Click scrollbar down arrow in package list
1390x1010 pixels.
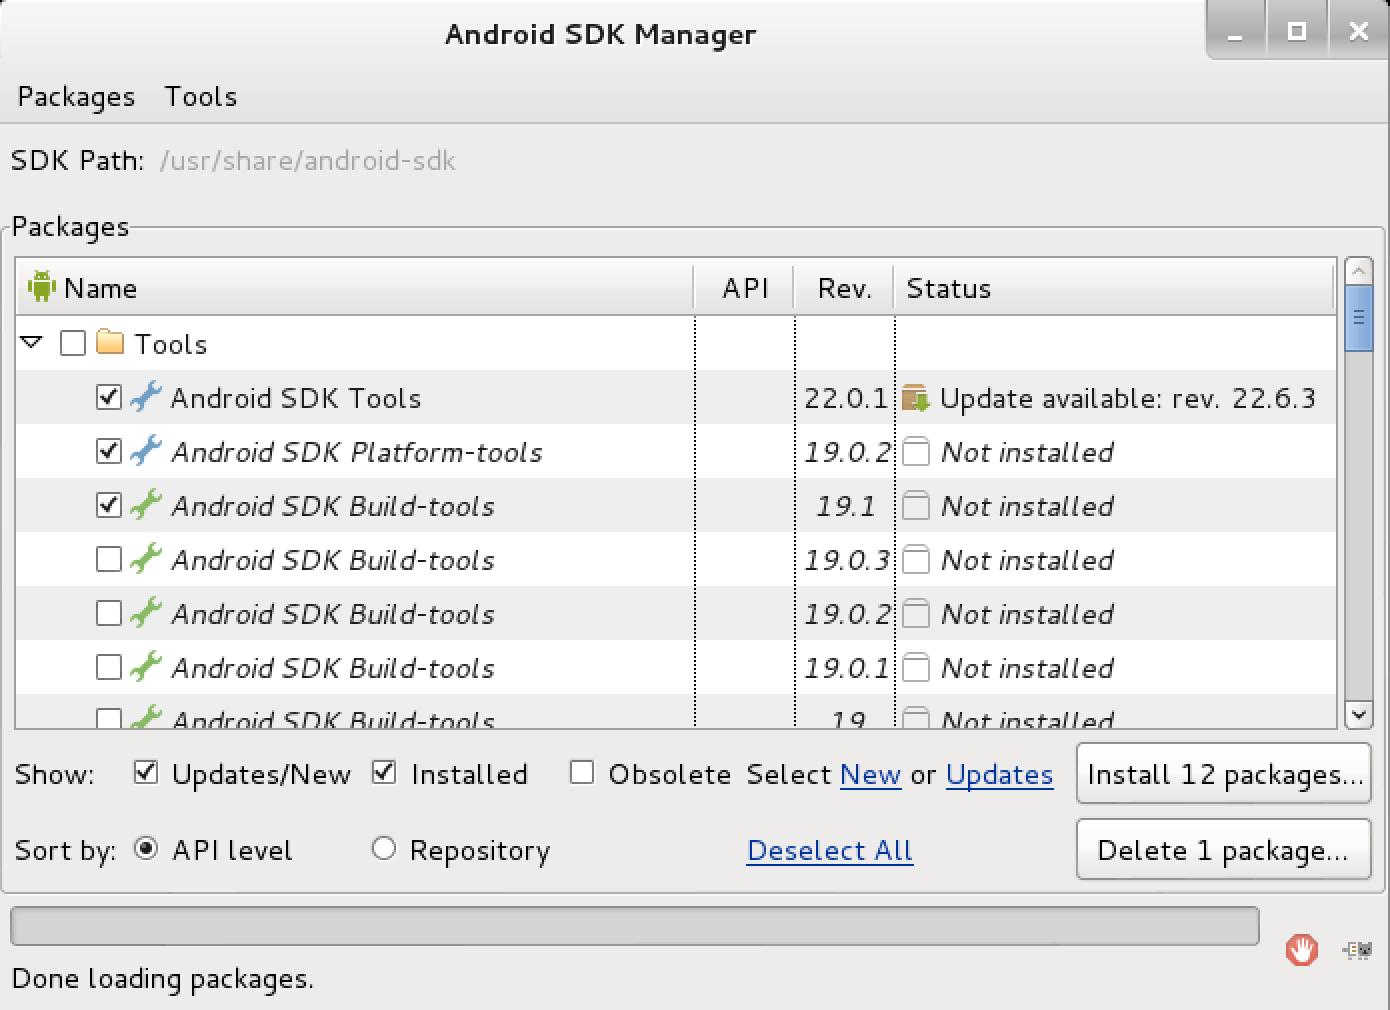(x=1358, y=714)
